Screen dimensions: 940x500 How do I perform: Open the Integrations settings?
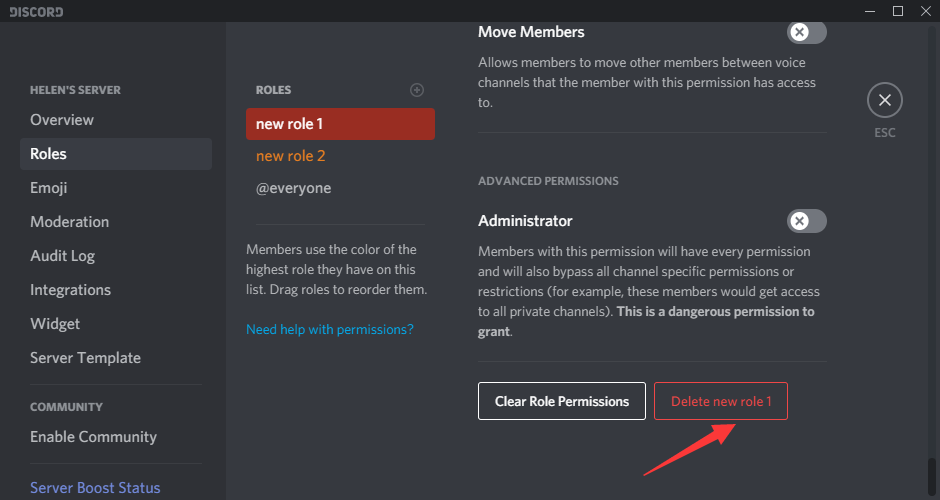[70, 290]
